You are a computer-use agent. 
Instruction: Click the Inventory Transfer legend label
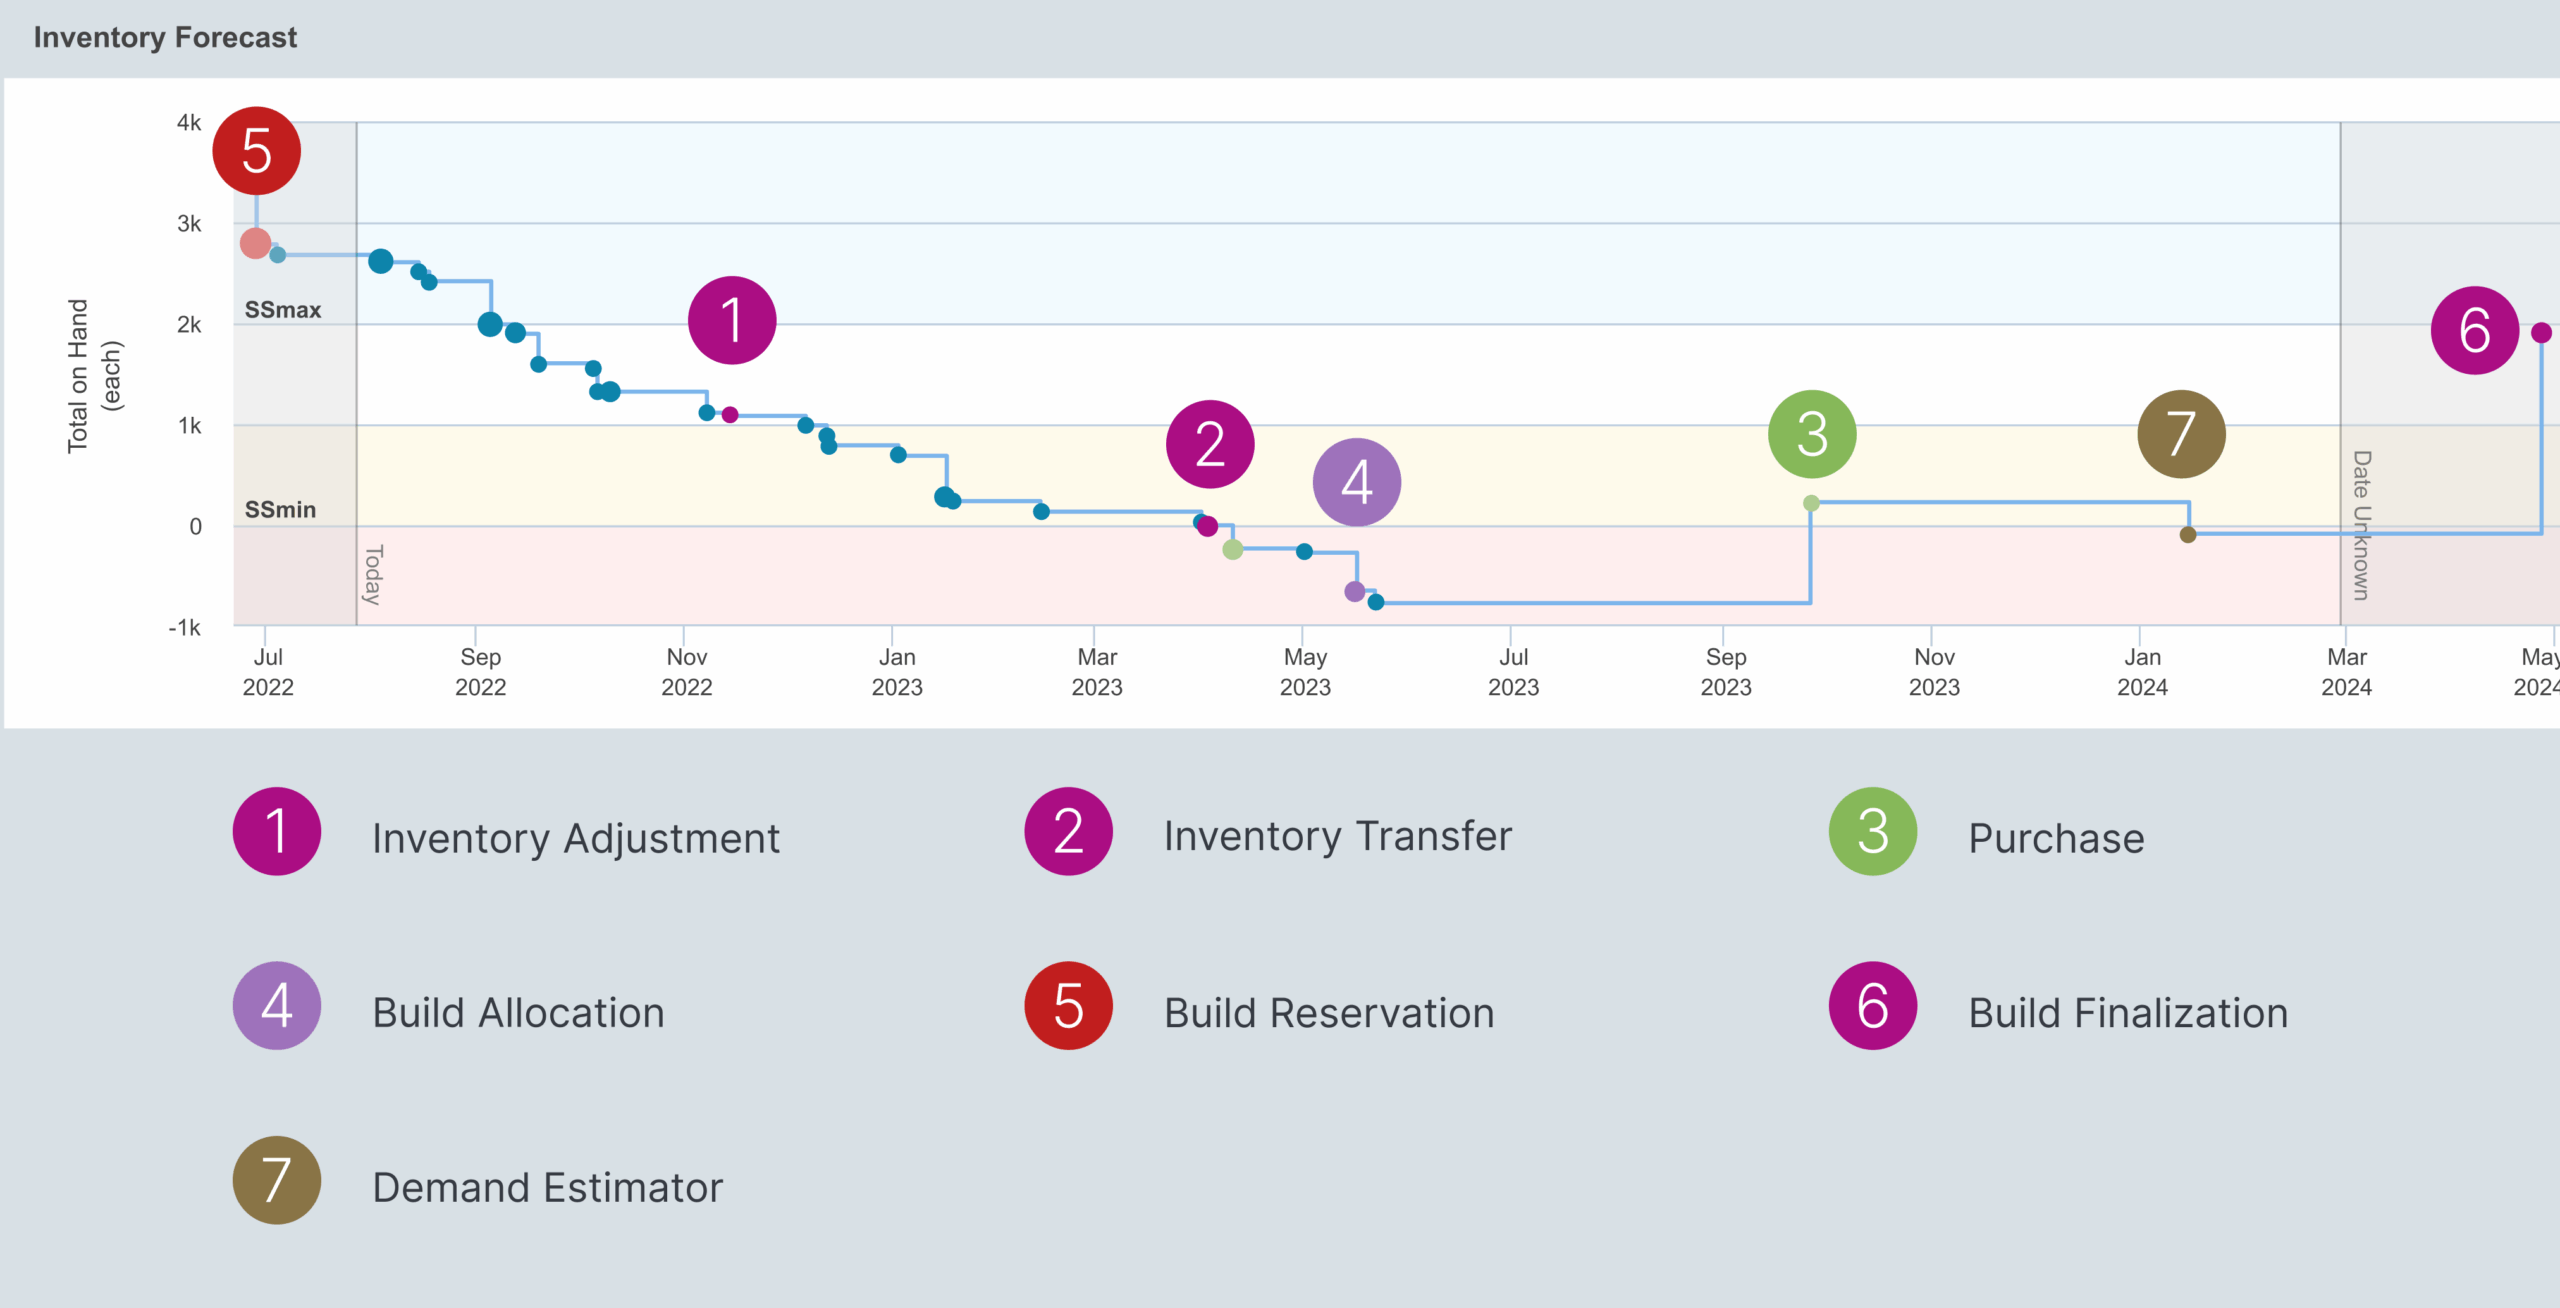[x=1337, y=836]
